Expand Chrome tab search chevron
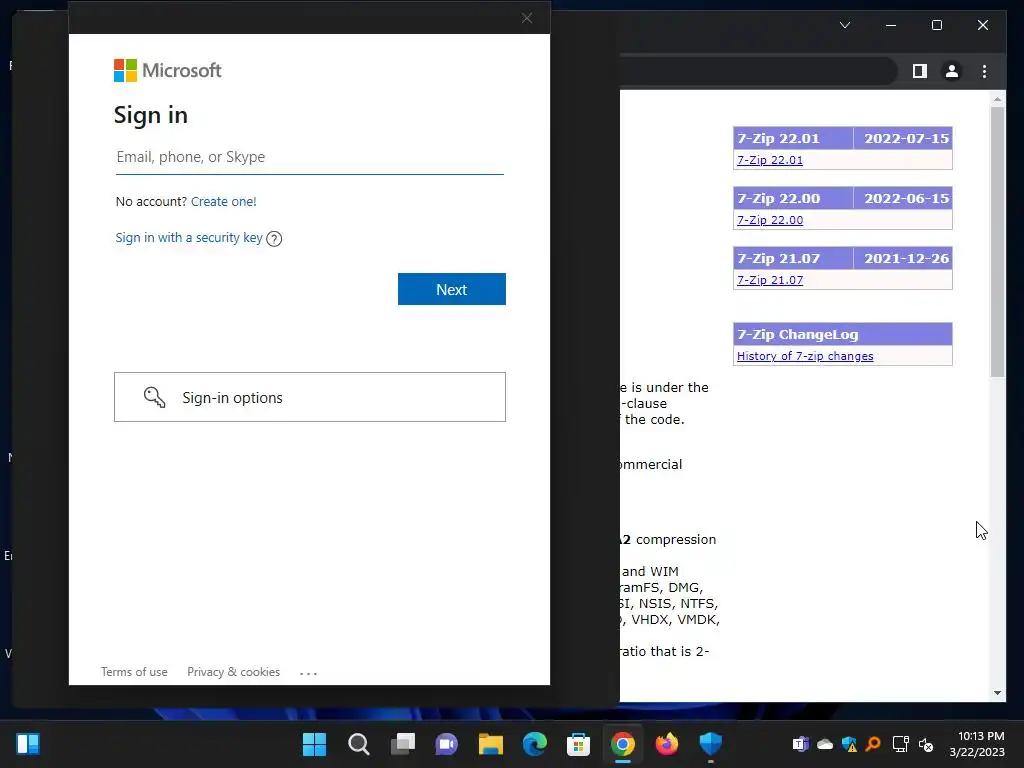The width and height of the screenshot is (1024, 768). pos(845,25)
